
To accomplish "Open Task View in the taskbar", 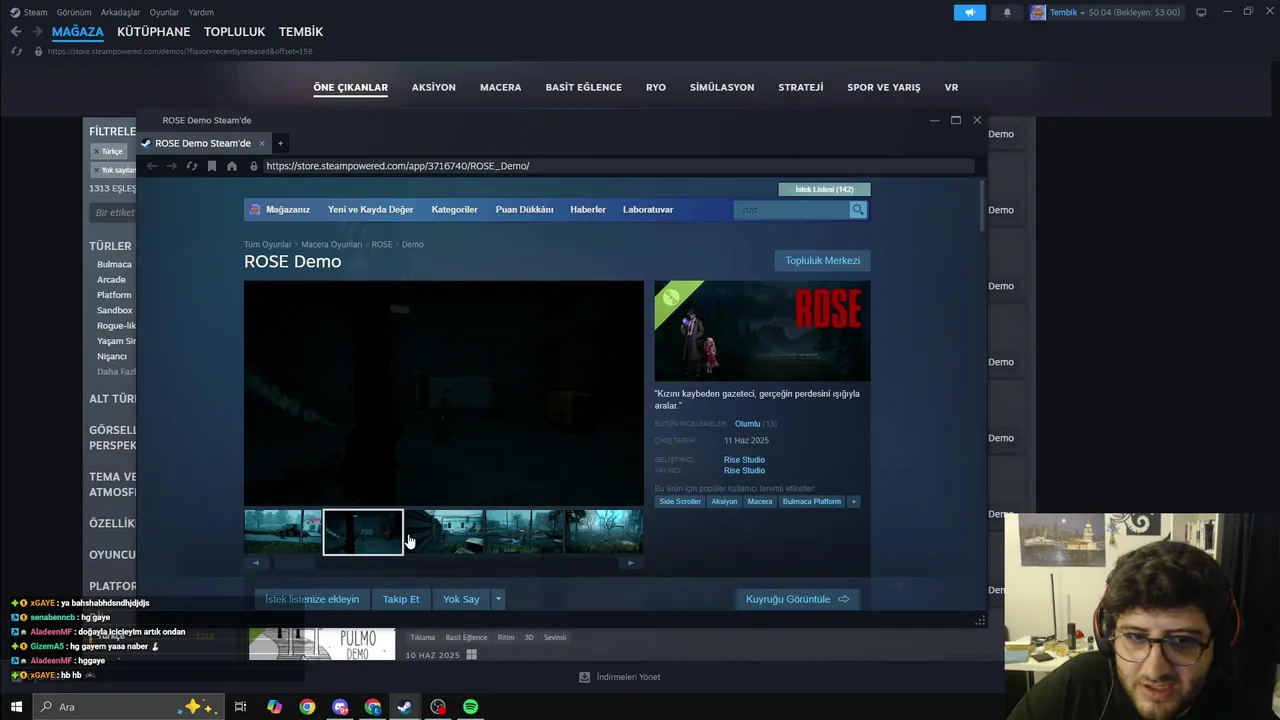I will pyautogui.click(x=240, y=707).
